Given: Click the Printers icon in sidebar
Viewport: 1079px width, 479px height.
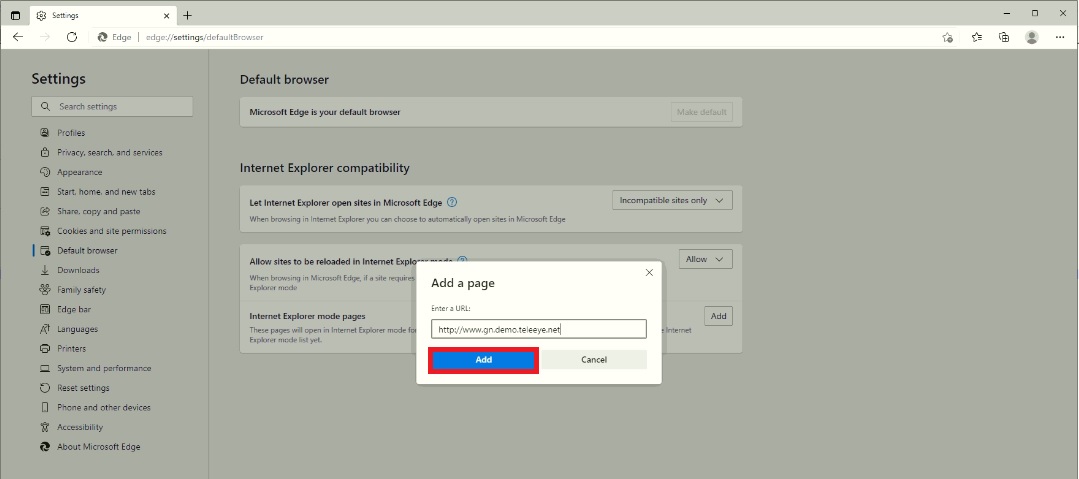Looking at the screenshot, I should (45, 349).
